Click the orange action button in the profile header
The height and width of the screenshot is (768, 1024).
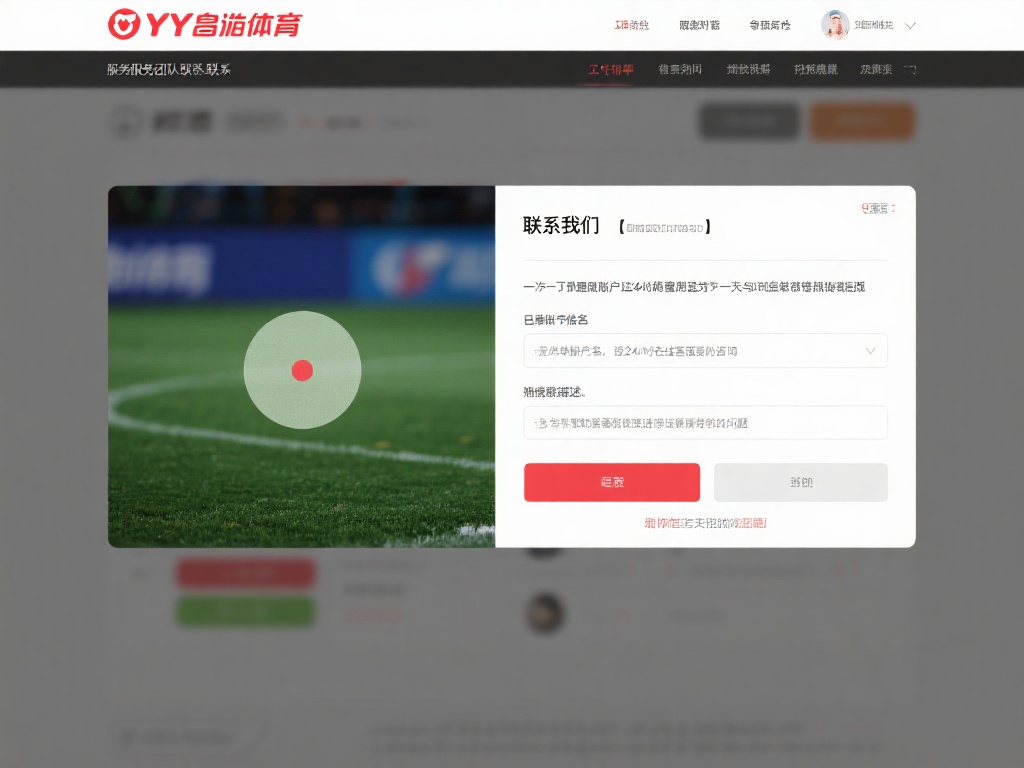click(x=862, y=120)
